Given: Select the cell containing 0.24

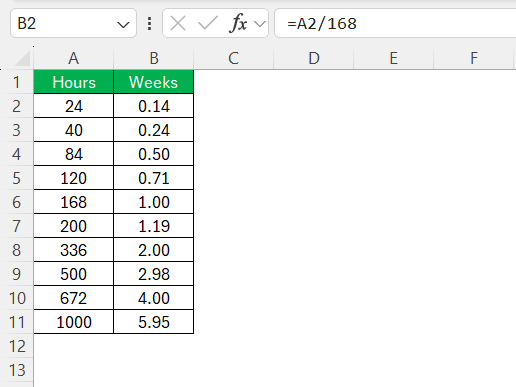Looking at the screenshot, I should 154,130.
